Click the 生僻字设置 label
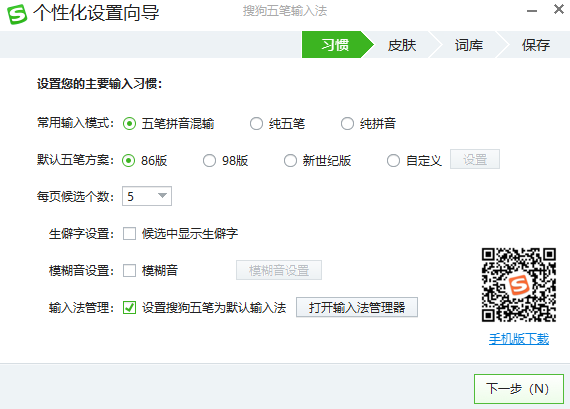This screenshot has width=570, height=409. [82, 234]
